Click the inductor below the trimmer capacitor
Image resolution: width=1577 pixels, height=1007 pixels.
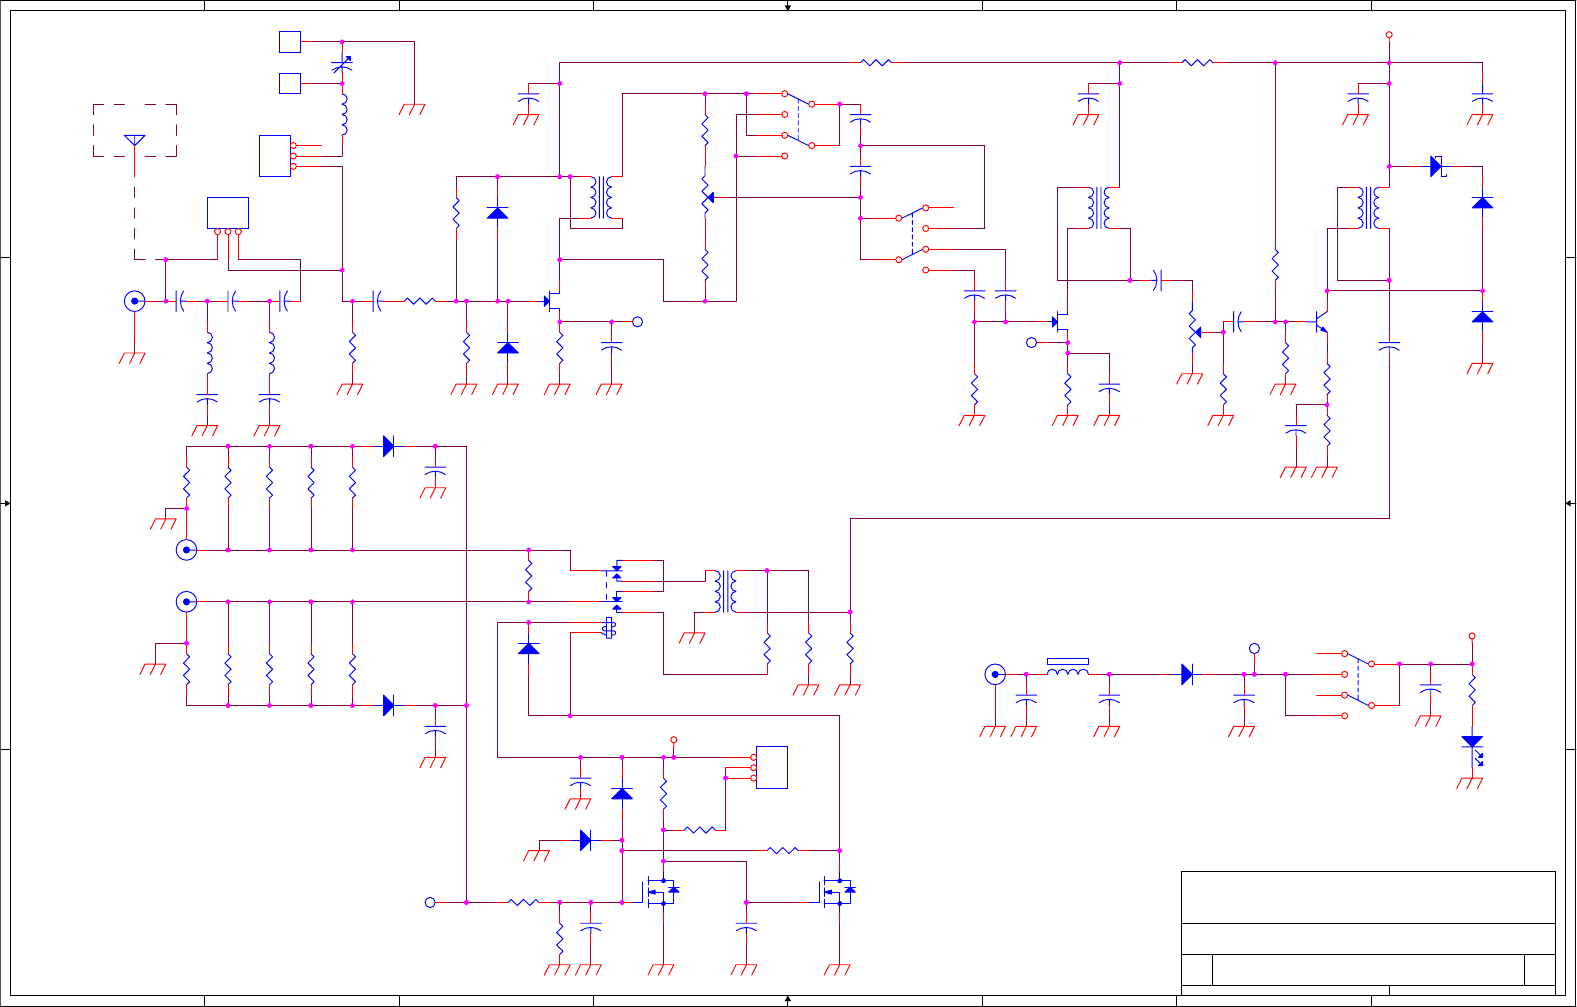344,115
